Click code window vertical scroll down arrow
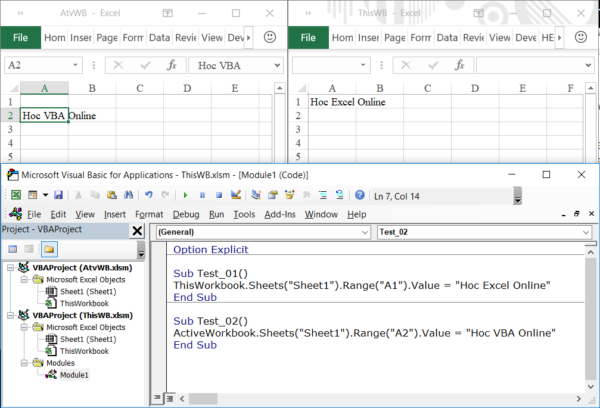The height and width of the screenshot is (408, 600). pos(590,387)
